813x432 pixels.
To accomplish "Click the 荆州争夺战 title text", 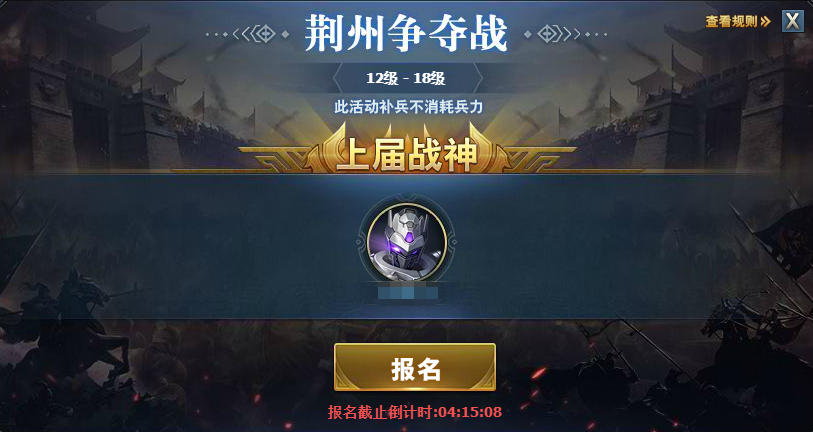I will [x=406, y=33].
